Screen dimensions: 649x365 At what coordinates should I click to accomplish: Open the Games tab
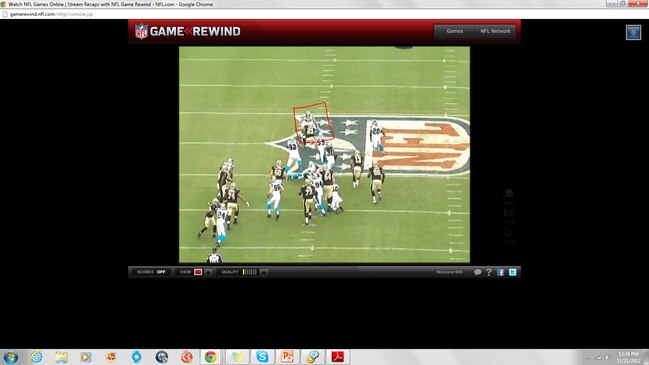coord(454,31)
